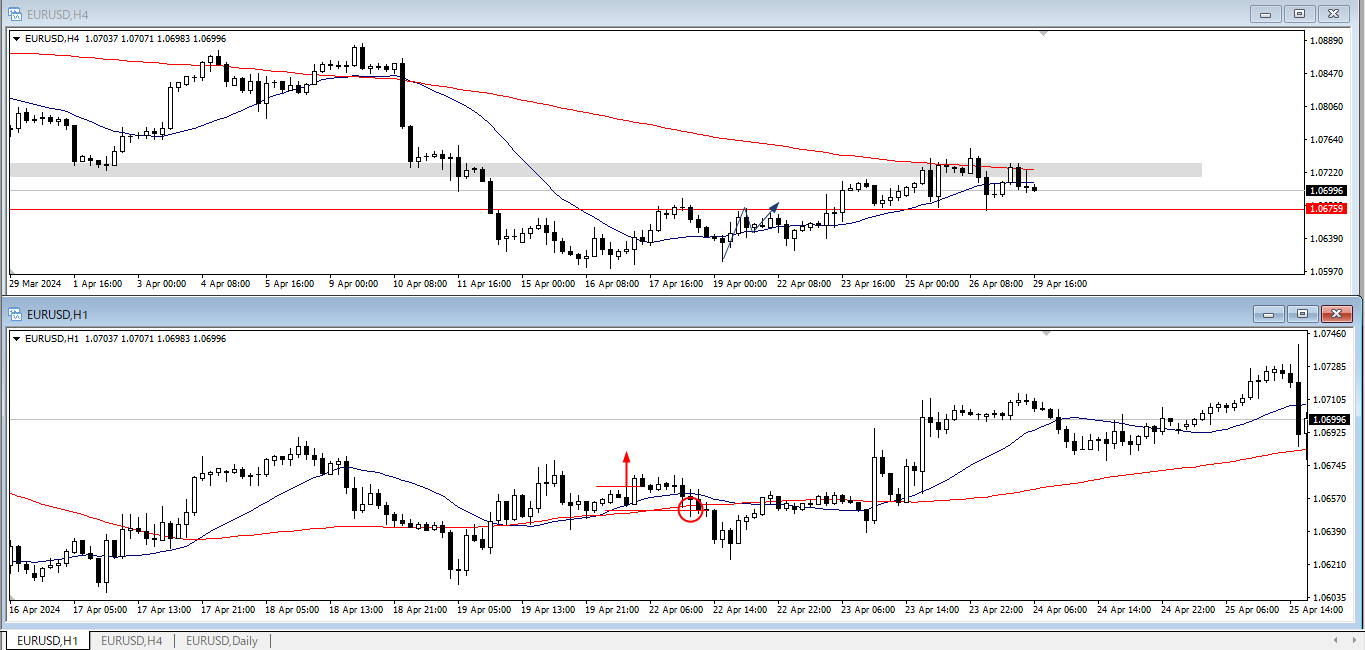
Task: Click the red 1.06759 price label
Action: pos(1326,209)
